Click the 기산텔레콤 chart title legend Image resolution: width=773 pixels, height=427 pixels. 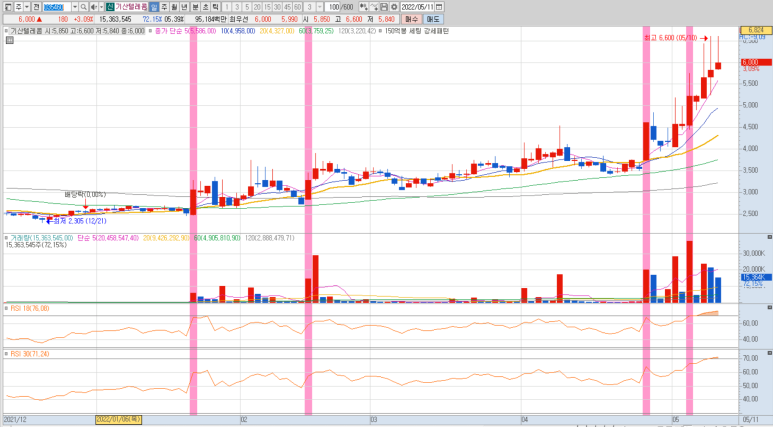point(77,31)
